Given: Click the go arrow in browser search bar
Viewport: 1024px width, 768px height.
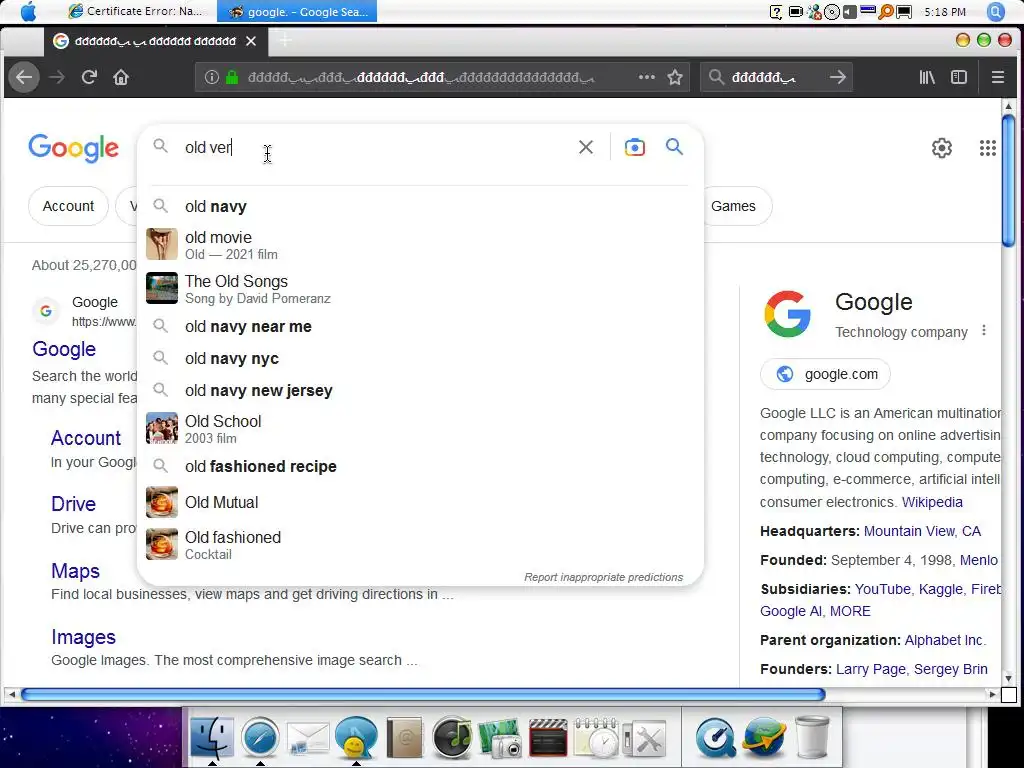Looking at the screenshot, I should (x=837, y=78).
